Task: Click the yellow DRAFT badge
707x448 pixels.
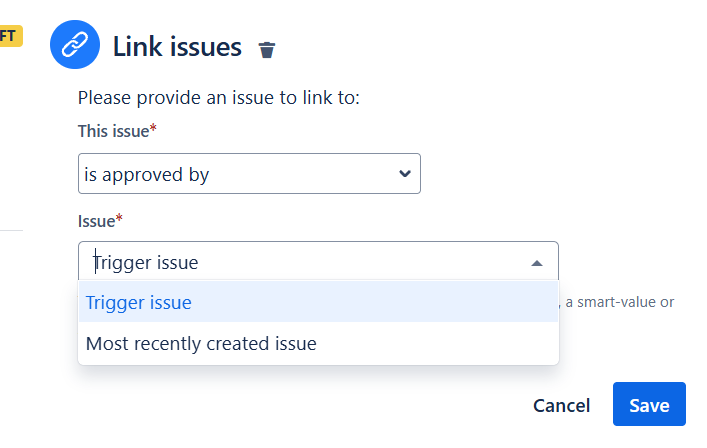Action: pos(10,36)
